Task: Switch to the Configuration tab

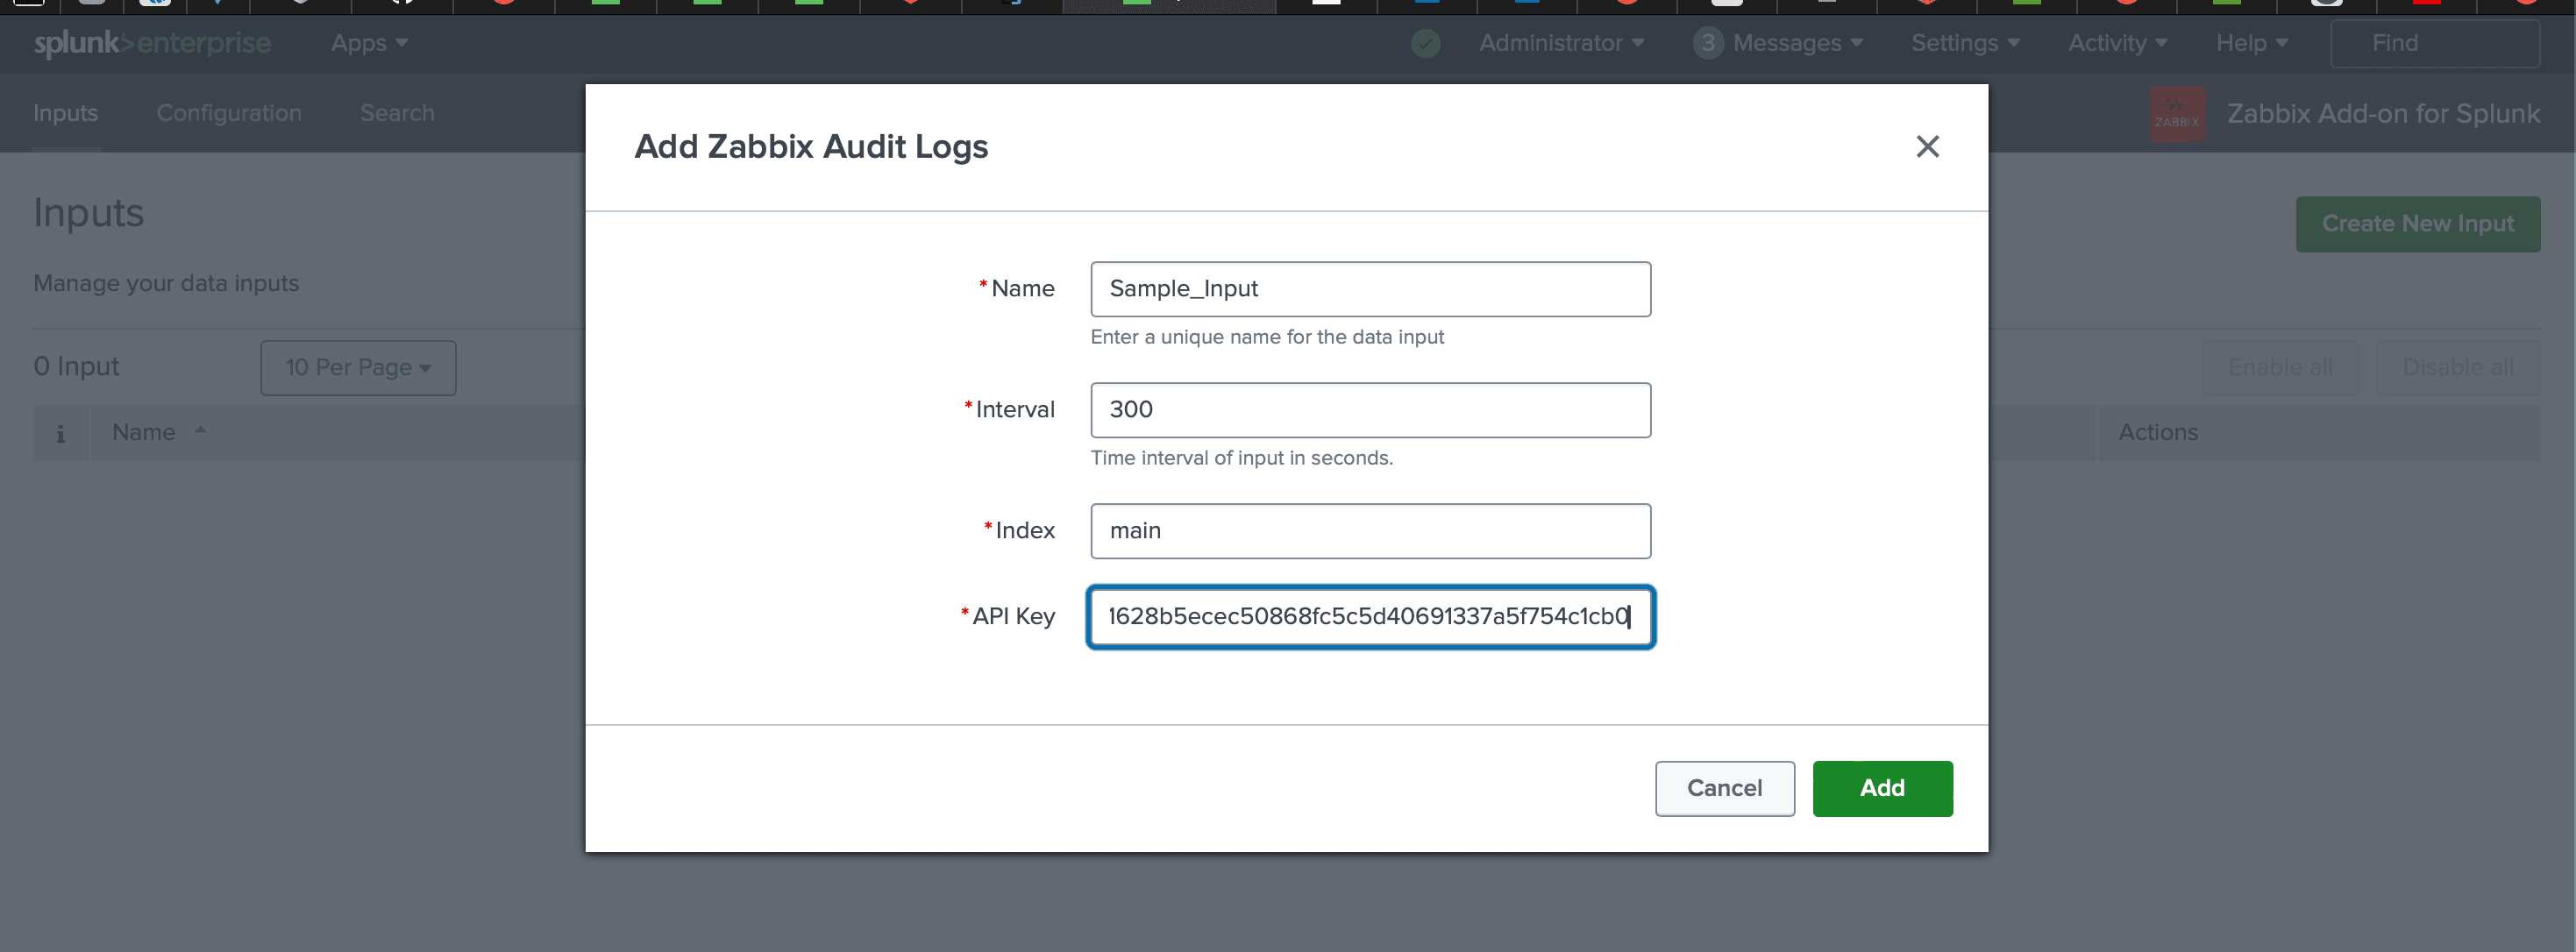Action: pos(228,113)
